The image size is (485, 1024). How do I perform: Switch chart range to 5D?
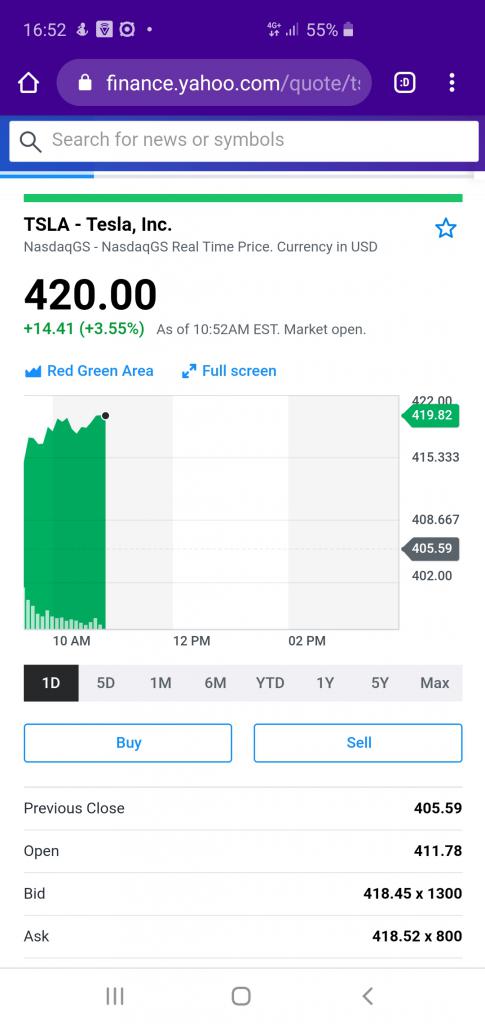106,683
